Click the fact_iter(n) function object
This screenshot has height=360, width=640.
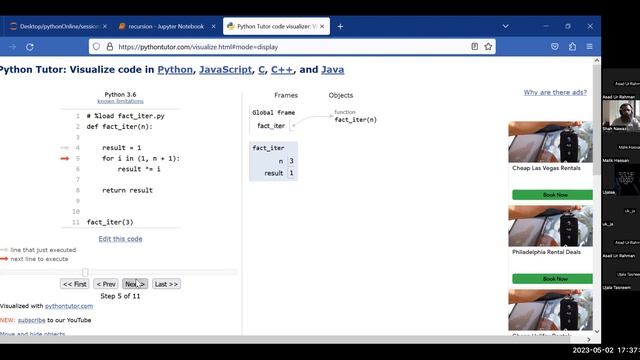coord(356,120)
